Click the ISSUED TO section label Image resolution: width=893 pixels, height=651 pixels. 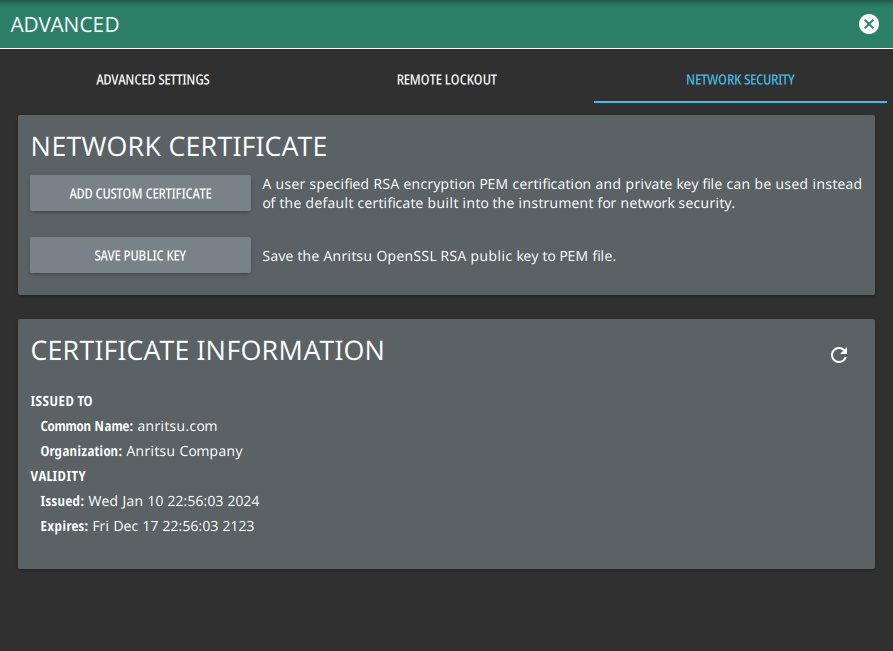click(61, 401)
